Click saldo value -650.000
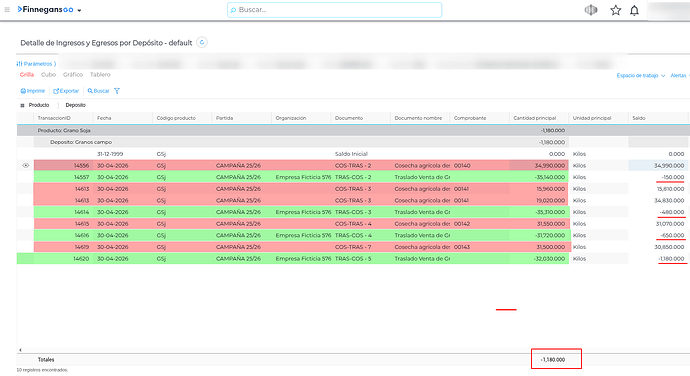Viewport: 690px width, 376px height. point(672,236)
